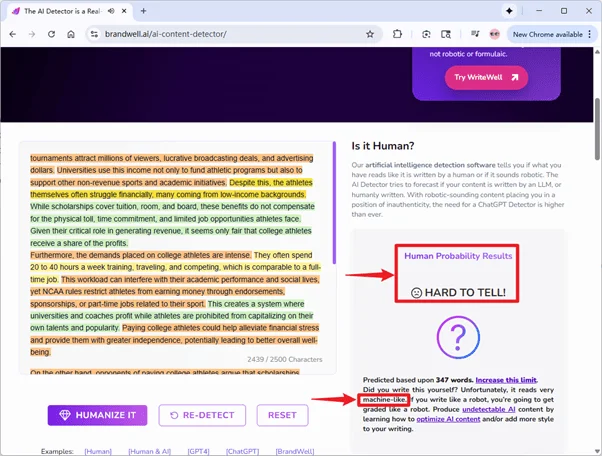602x456 pixels.
Task: Click the page vertical scrollbar thumb
Action: (x=597, y=129)
